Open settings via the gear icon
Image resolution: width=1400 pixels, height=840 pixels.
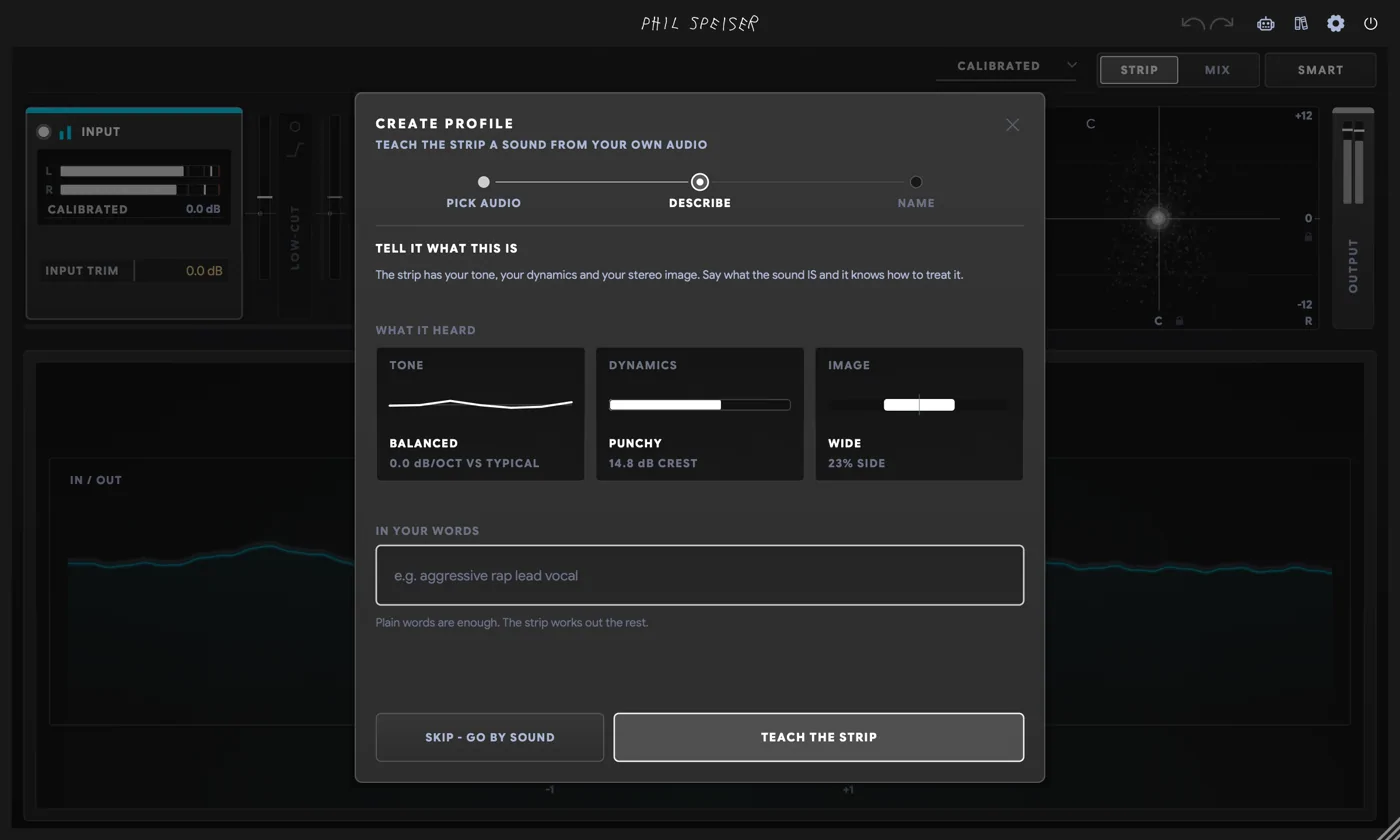pyautogui.click(x=1336, y=23)
